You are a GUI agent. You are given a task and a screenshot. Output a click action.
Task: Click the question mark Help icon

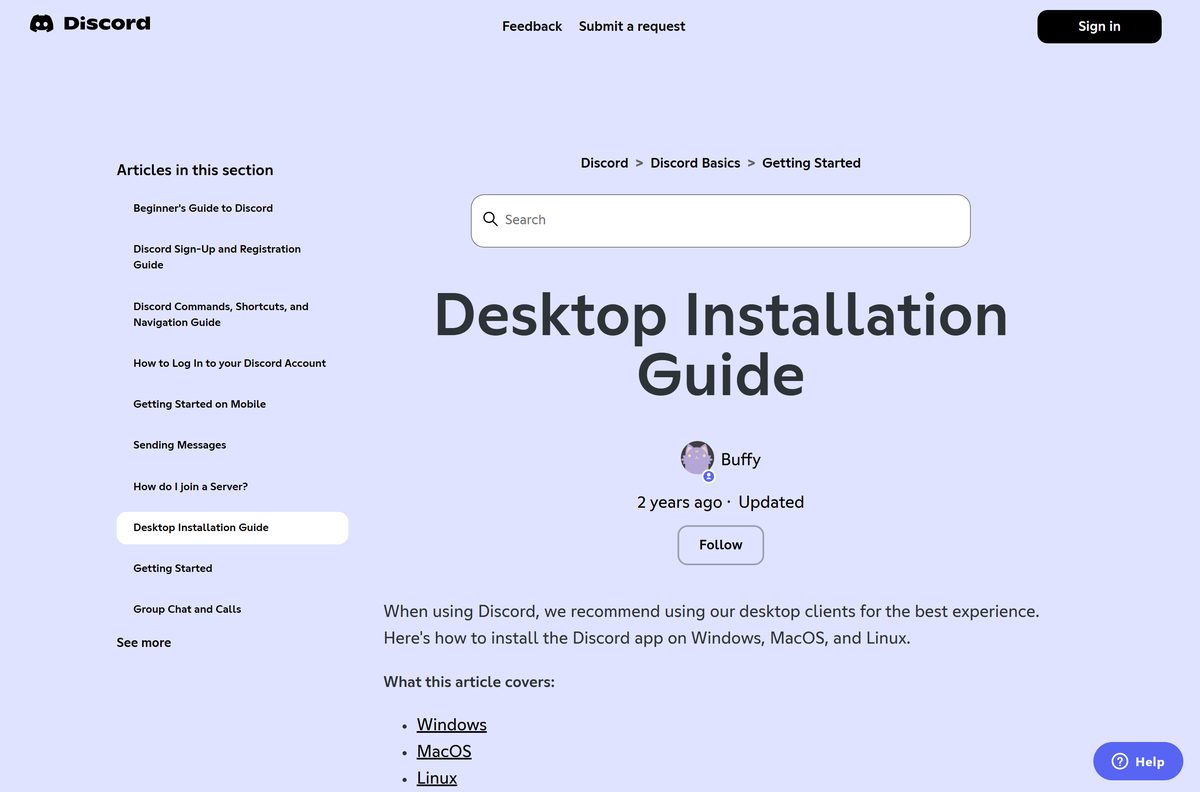(x=1120, y=762)
